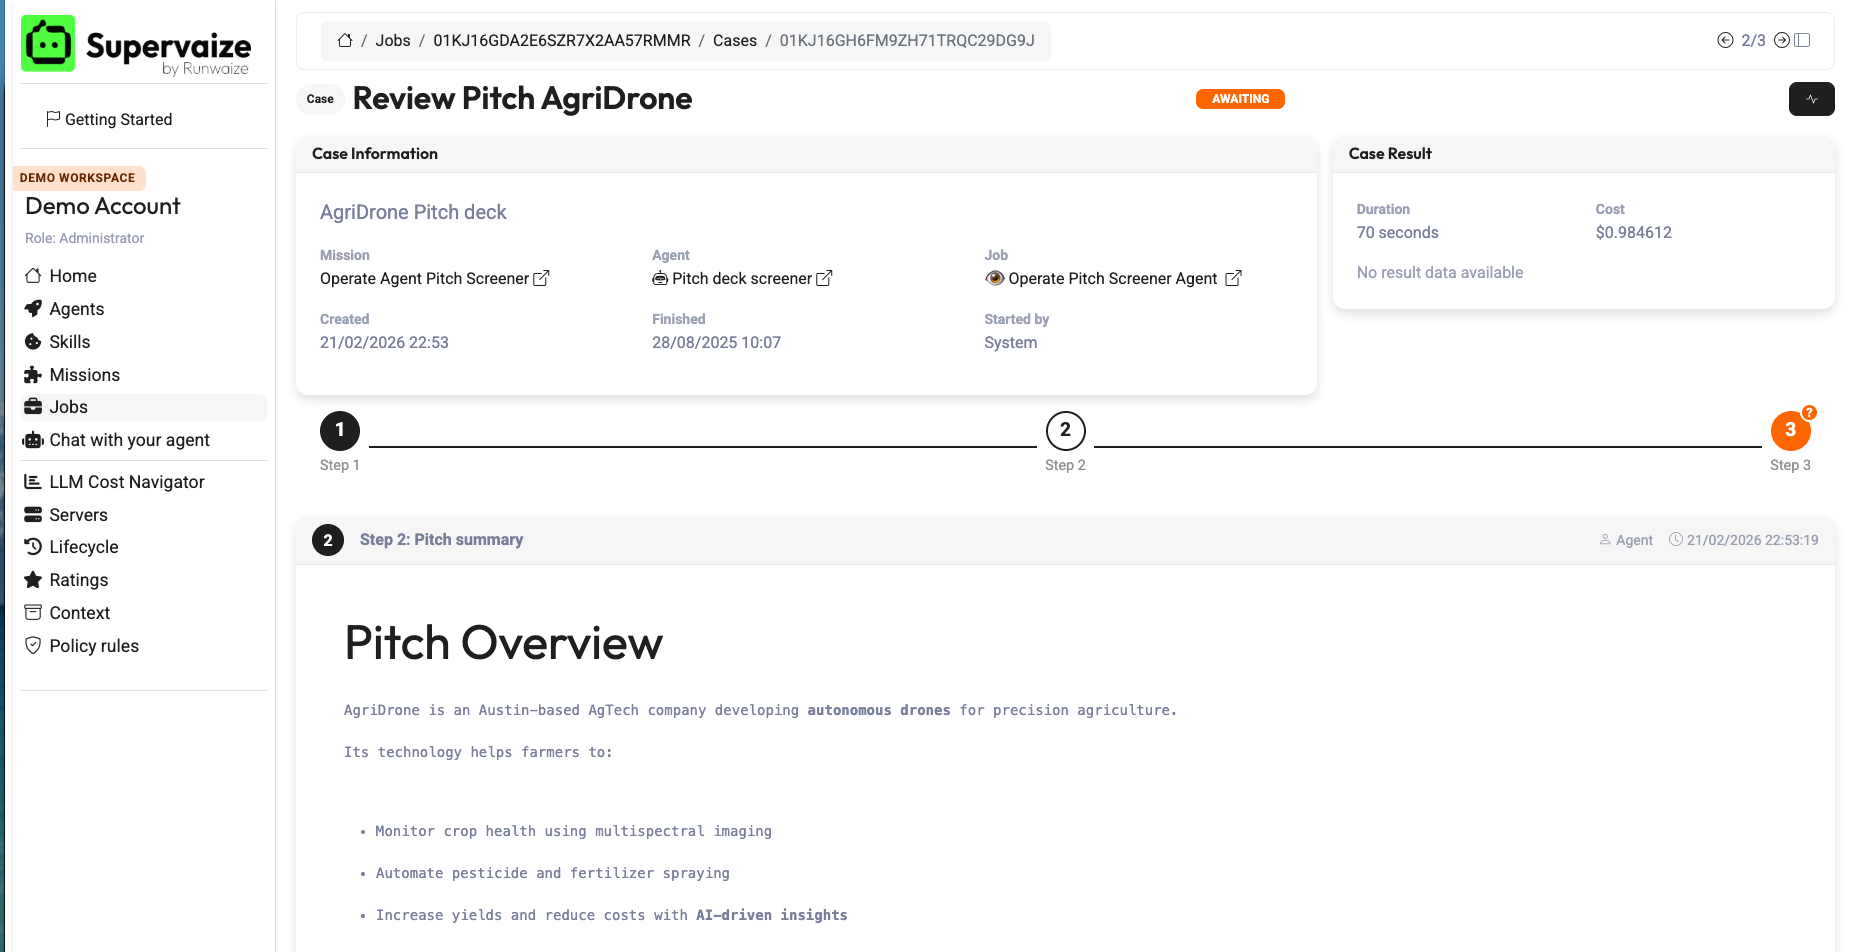Viewport: 1851px width, 952px height.
Task: Open the LLM Cost Navigator
Action: (x=126, y=482)
